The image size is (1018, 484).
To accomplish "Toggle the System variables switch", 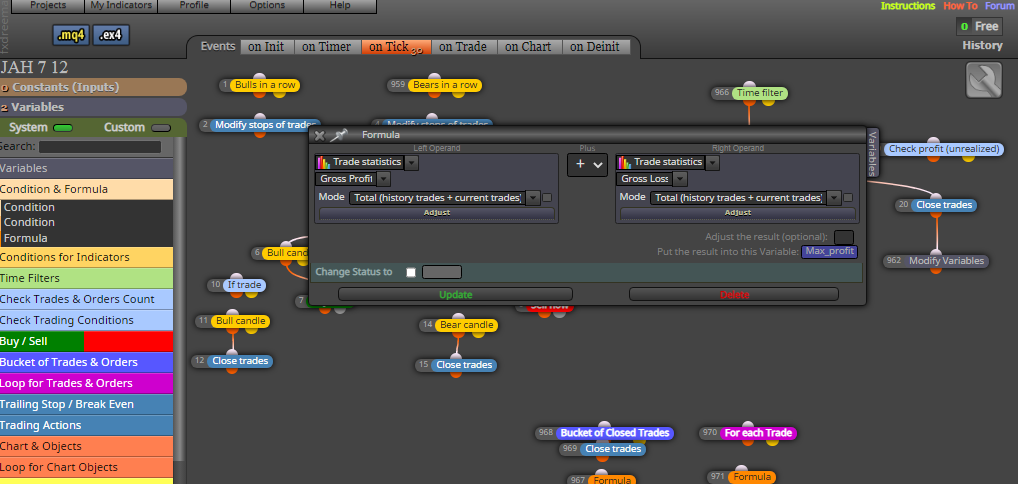I will (x=63, y=128).
